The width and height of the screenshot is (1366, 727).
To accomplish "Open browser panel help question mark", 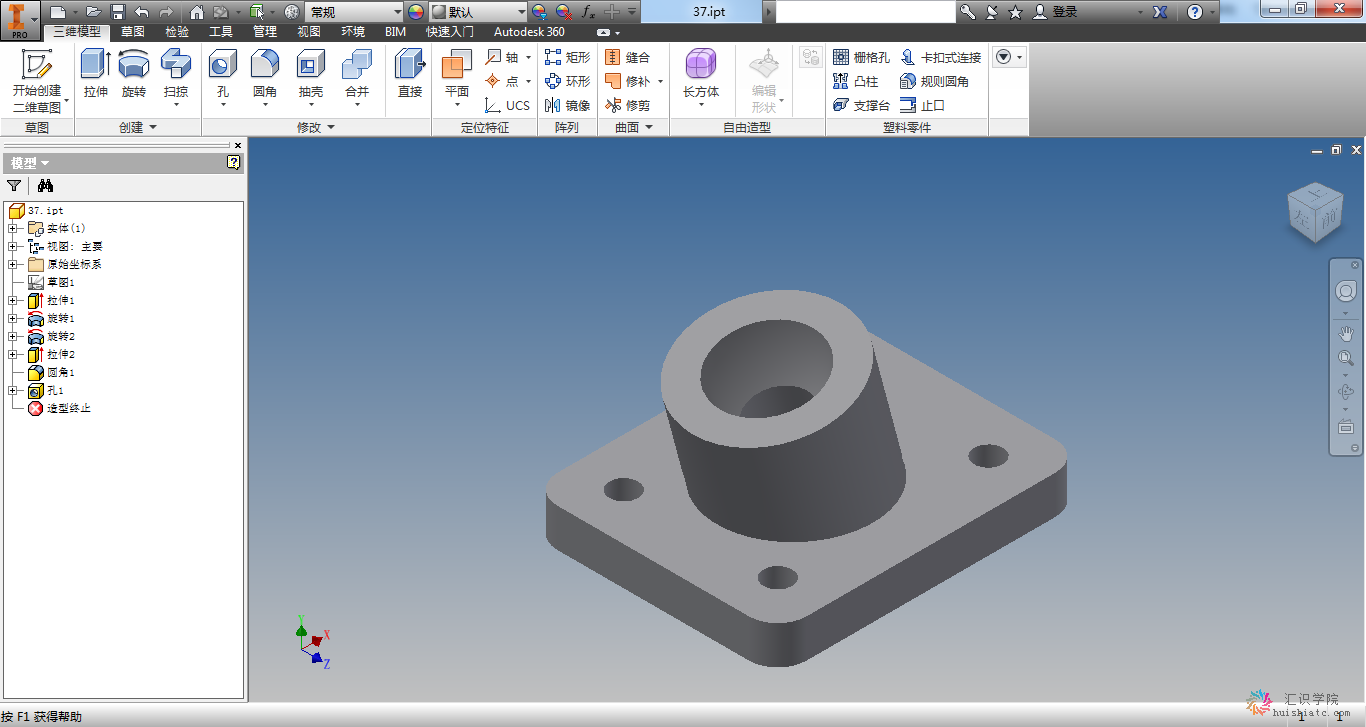I will tap(234, 162).
